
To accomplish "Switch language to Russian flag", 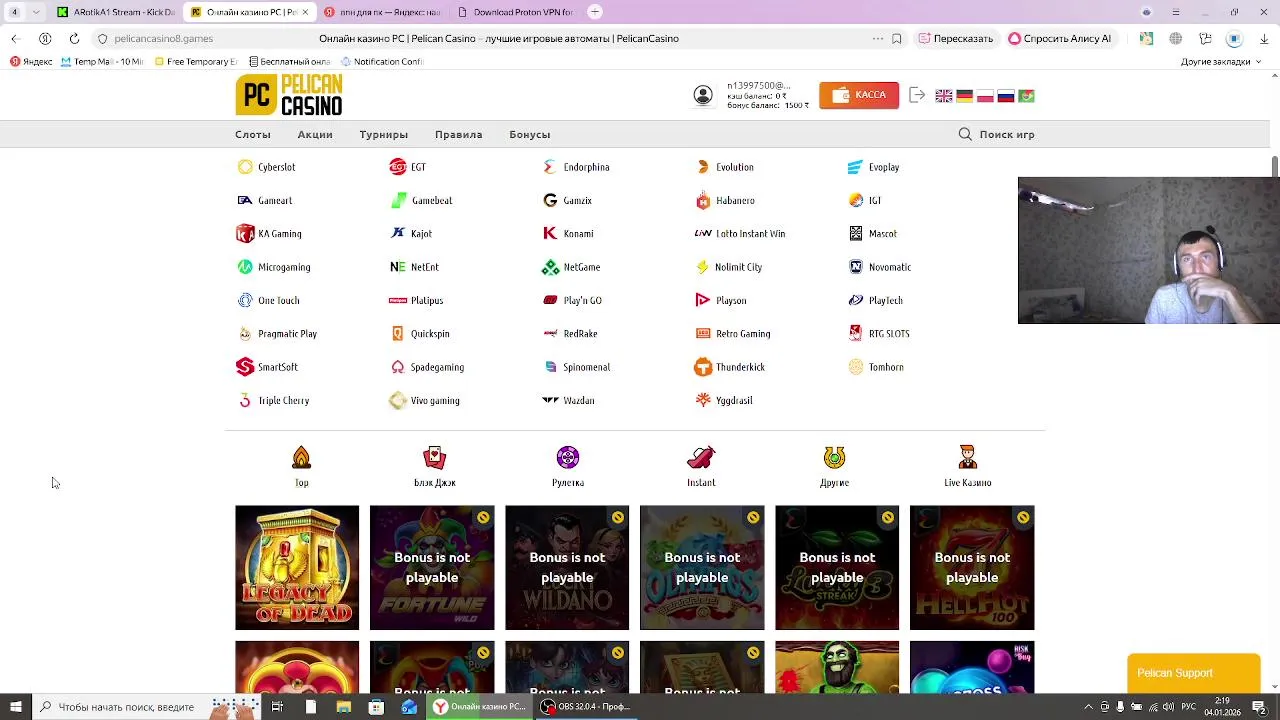I will click(x=1006, y=96).
